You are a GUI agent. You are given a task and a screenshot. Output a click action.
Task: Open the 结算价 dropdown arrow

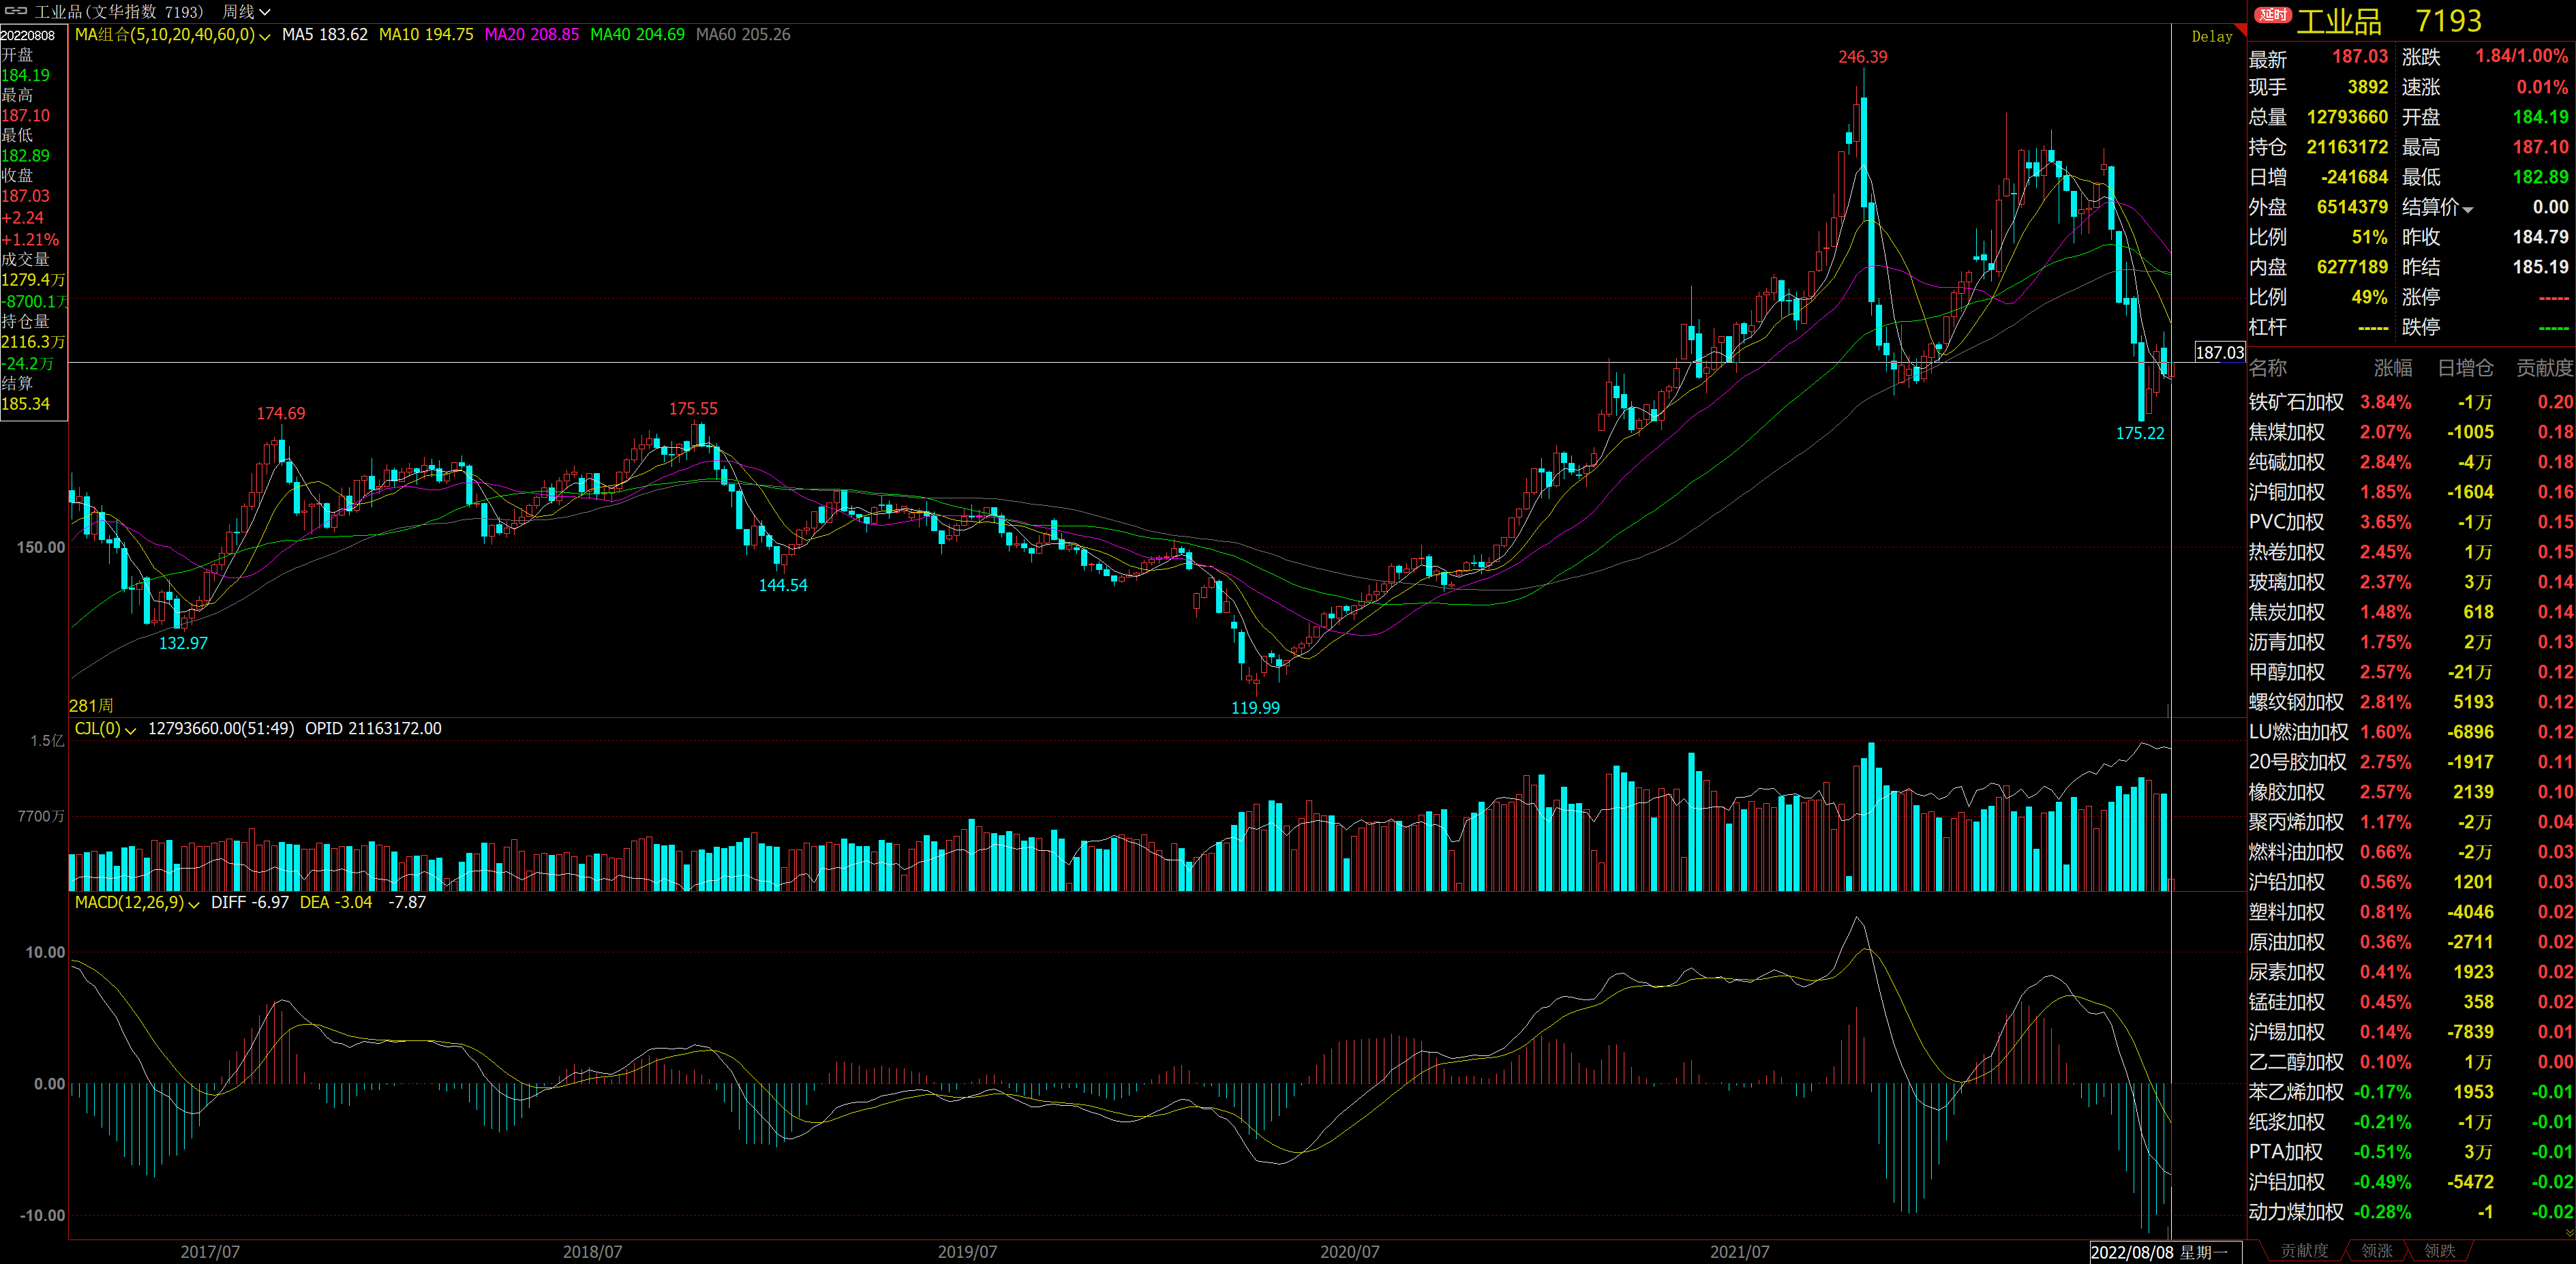(2468, 210)
